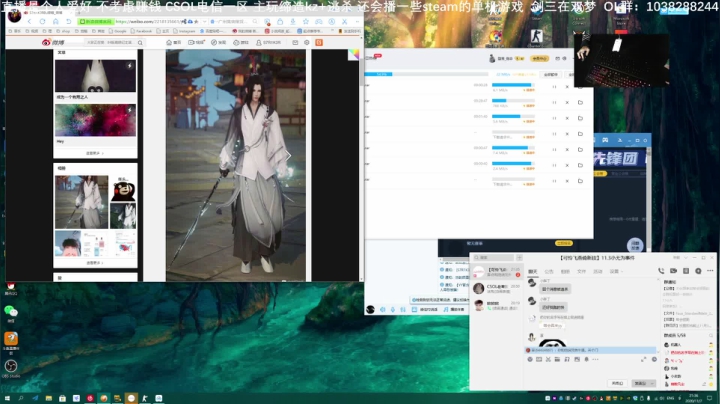Click QQ music share icon
This screenshot has width=720, height=404.
point(567,359)
